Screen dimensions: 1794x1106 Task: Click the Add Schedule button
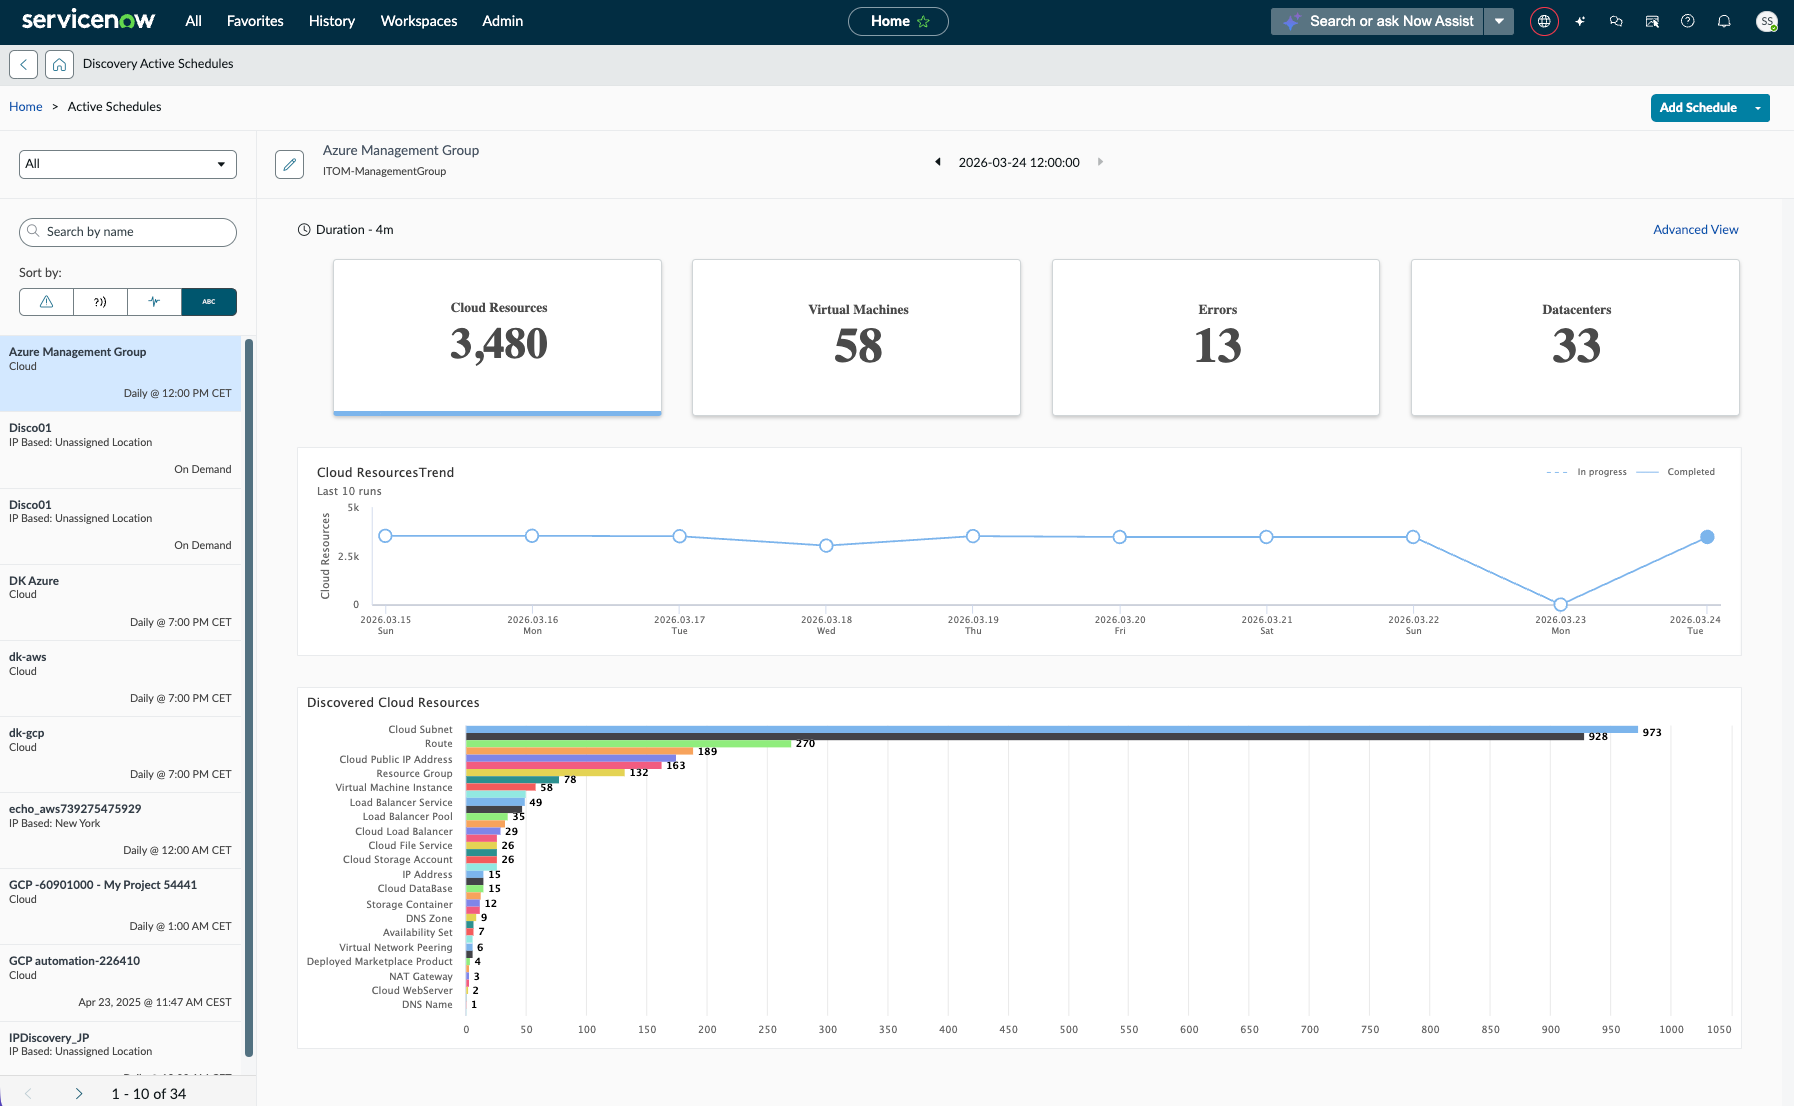(x=1698, y=108)
